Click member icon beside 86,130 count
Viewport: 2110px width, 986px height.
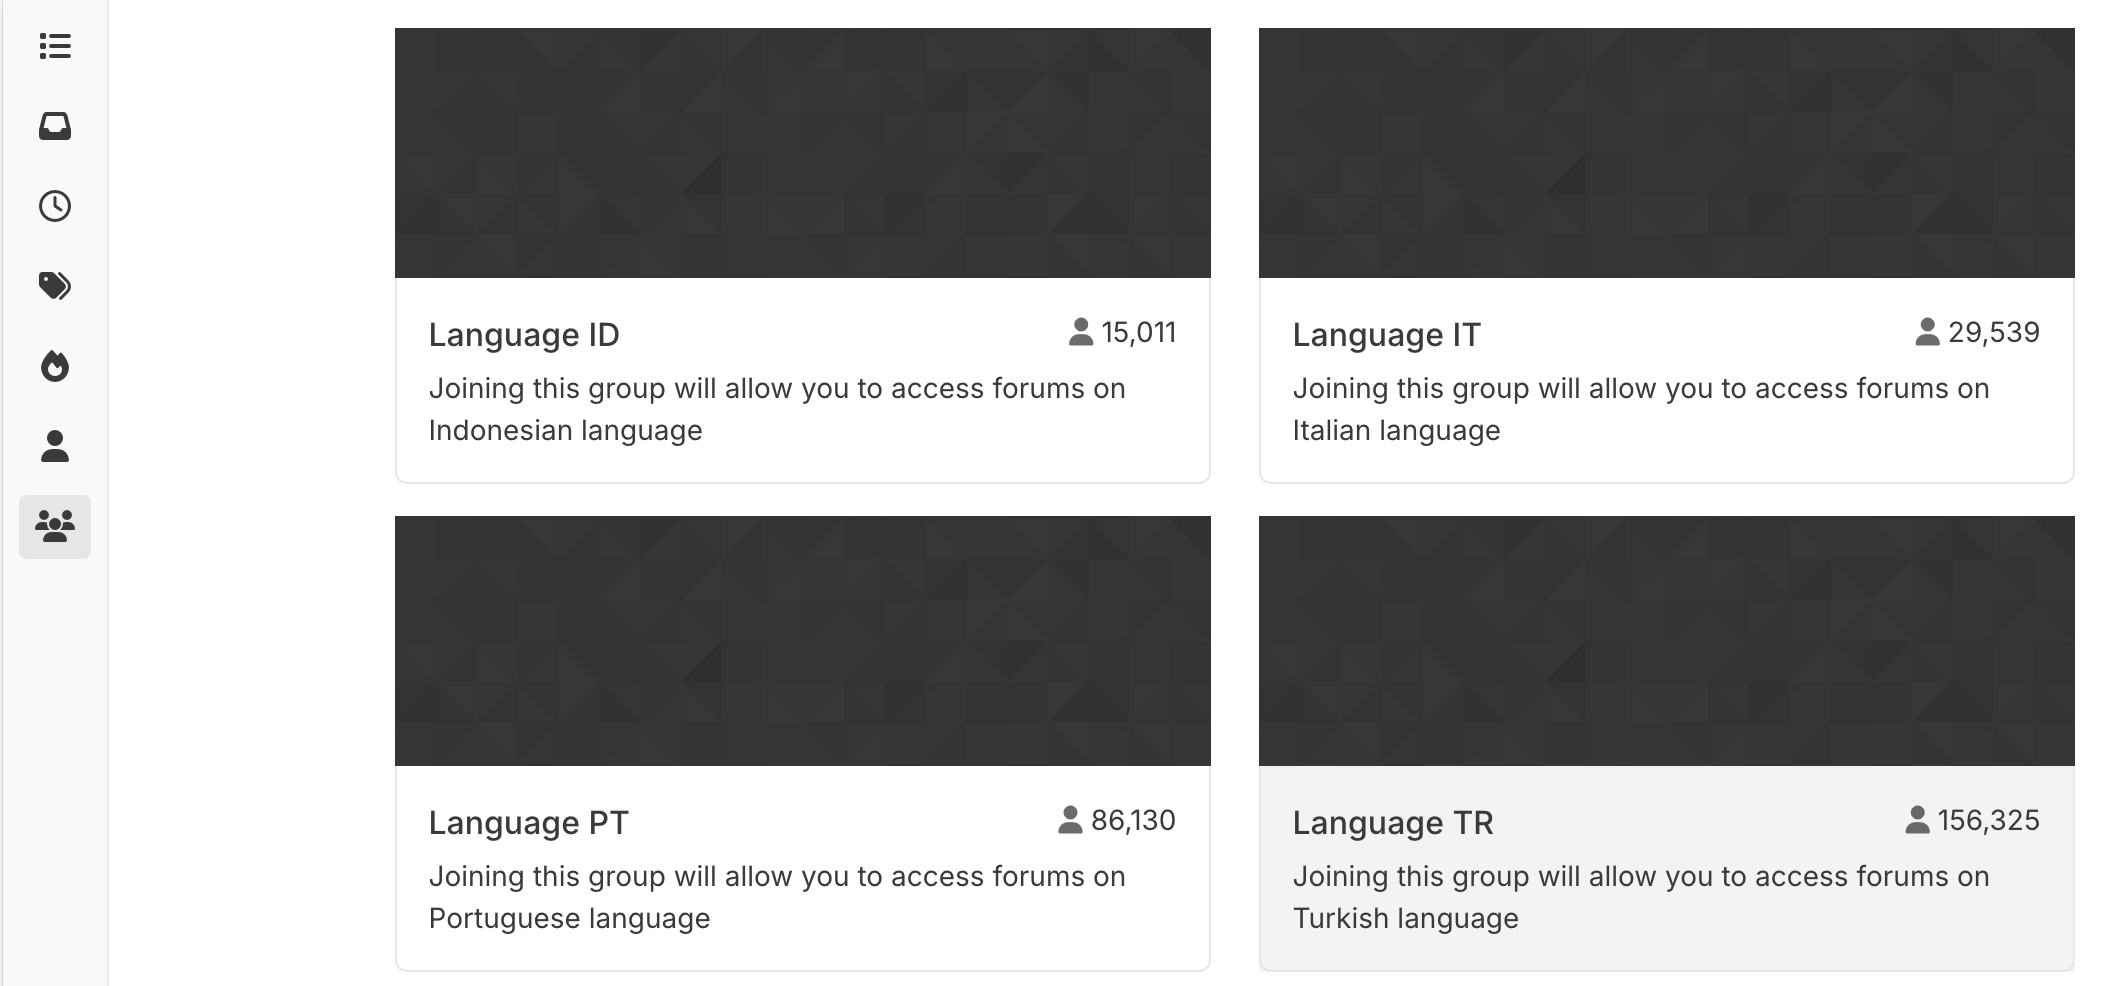pos(1070,820)
